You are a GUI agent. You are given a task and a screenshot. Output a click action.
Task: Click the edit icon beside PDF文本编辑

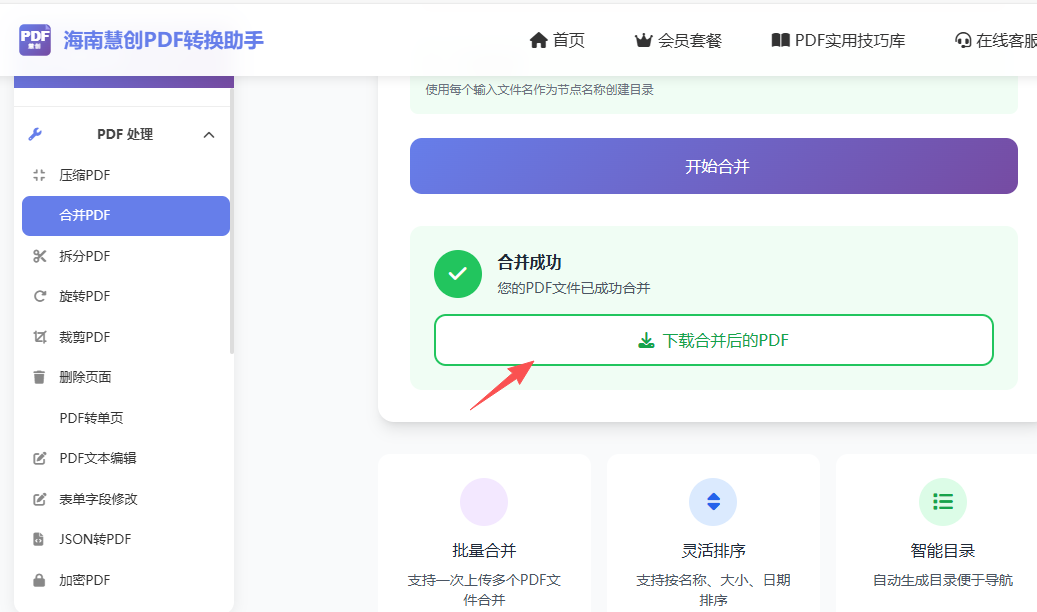coord(40,459)
